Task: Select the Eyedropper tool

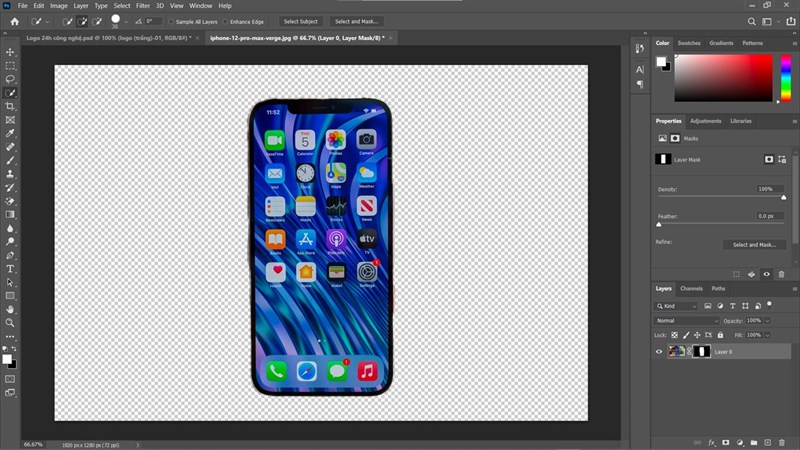Action: click(x=10, y=133)
